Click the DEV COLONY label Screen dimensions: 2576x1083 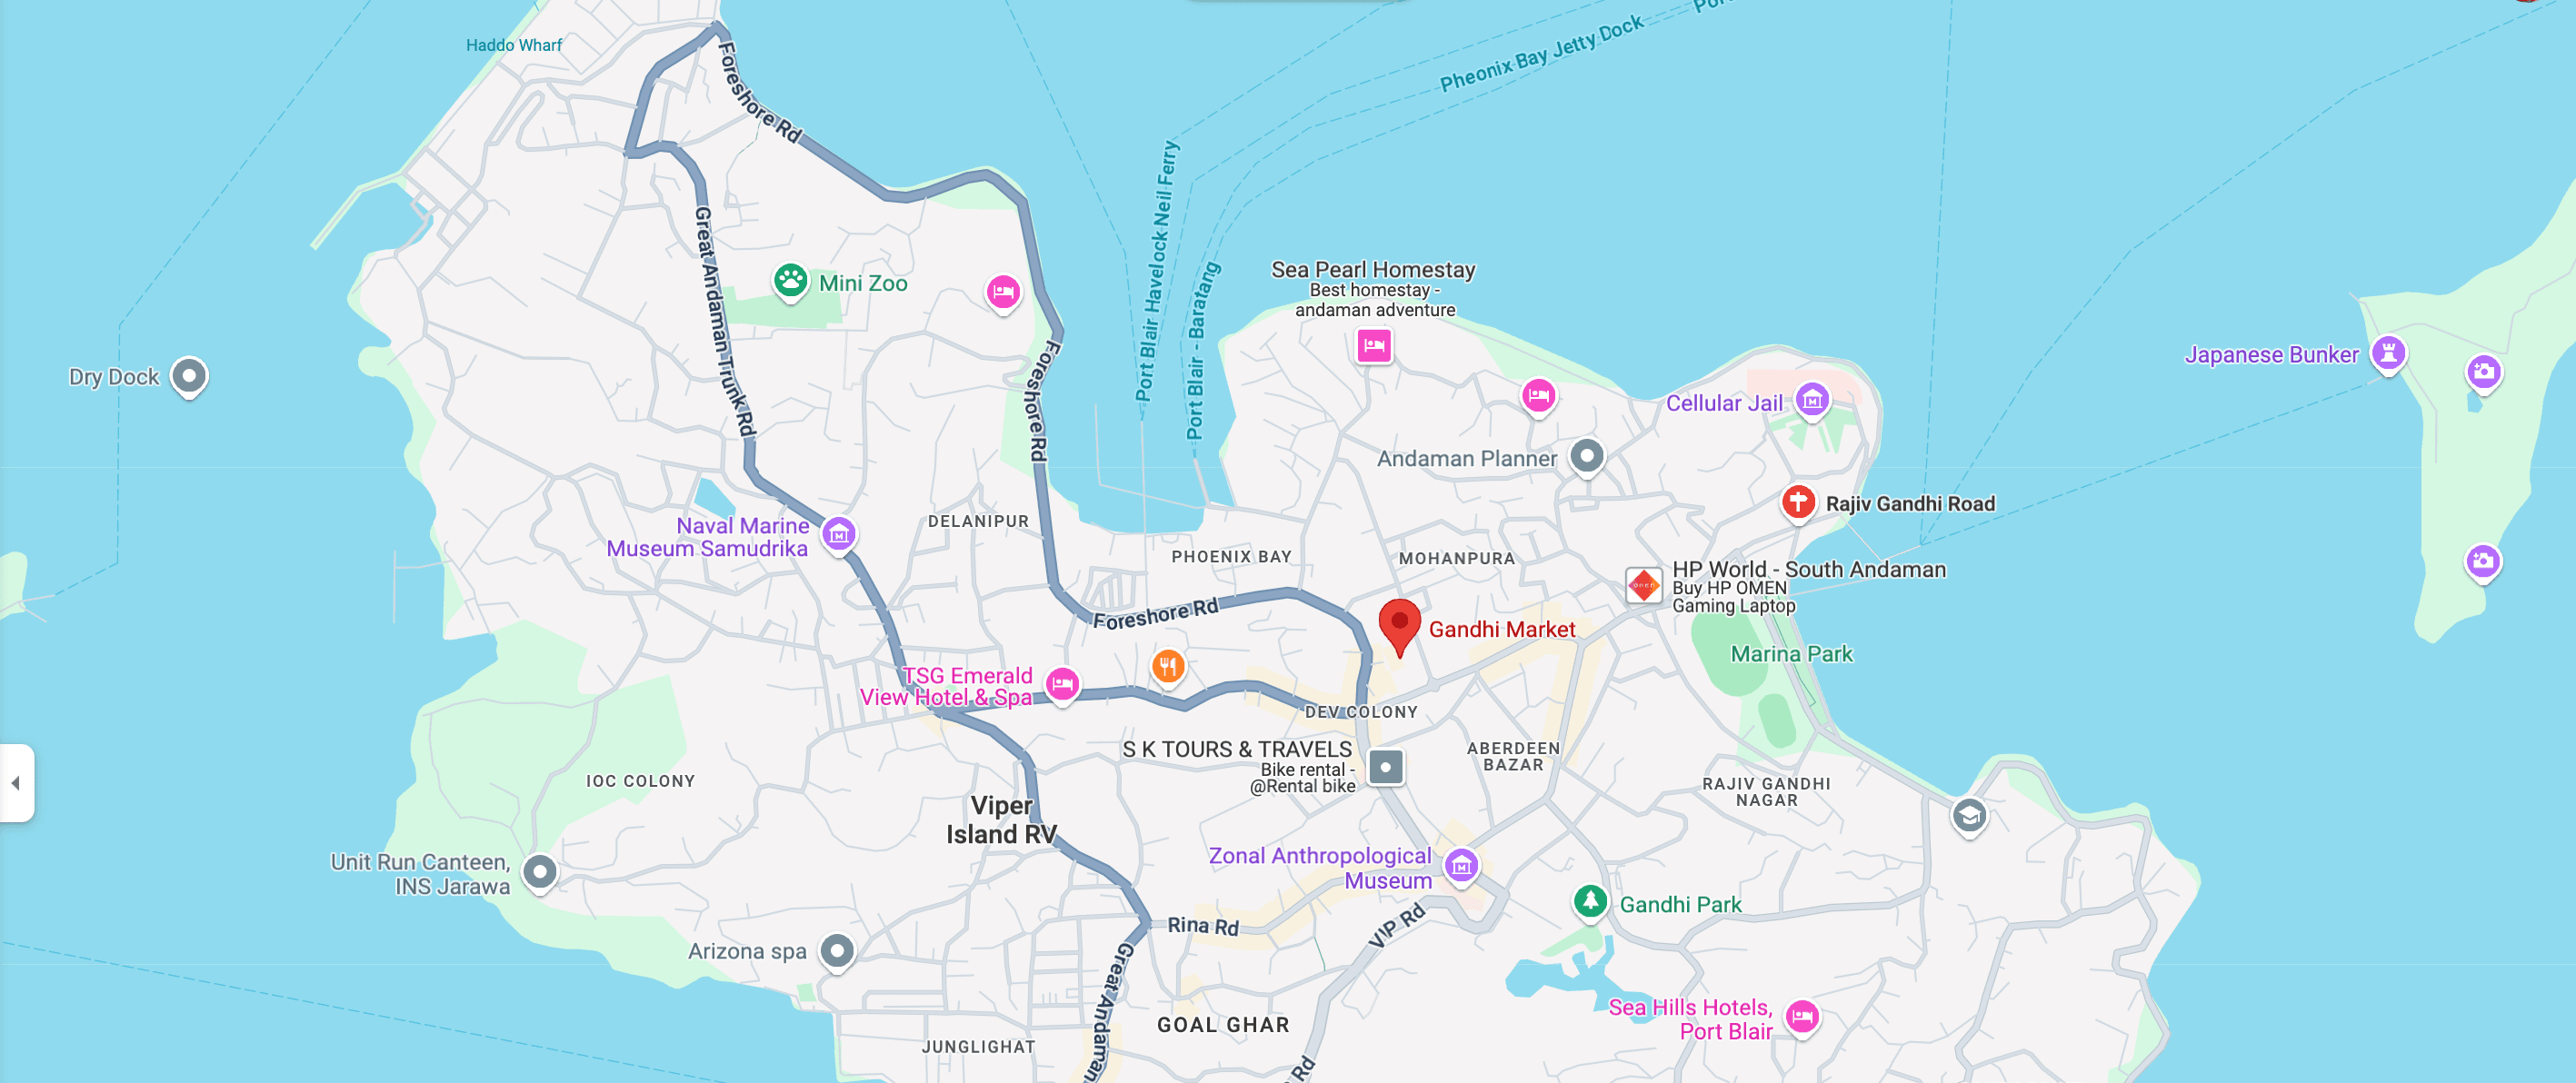click(x=1361, y=712)
